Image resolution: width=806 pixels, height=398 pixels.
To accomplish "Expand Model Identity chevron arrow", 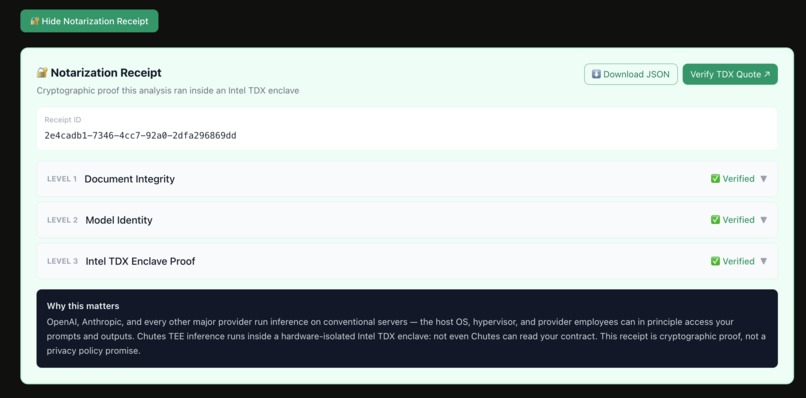I will pos(763,220).
